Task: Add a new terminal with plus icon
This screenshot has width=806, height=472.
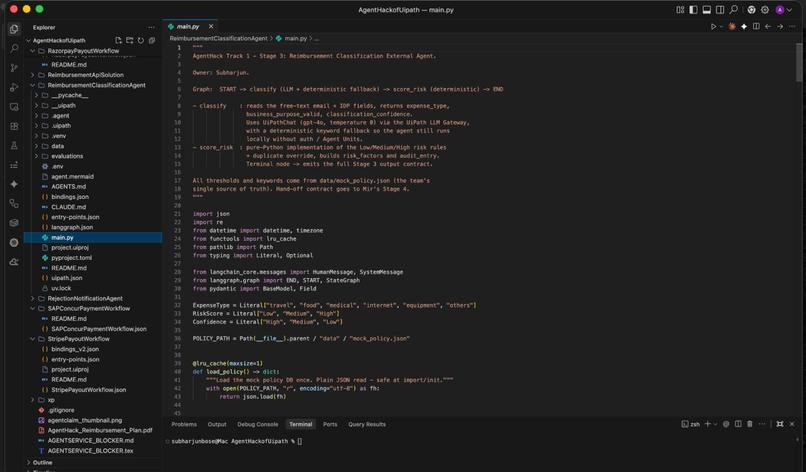Action: [708, 424]
